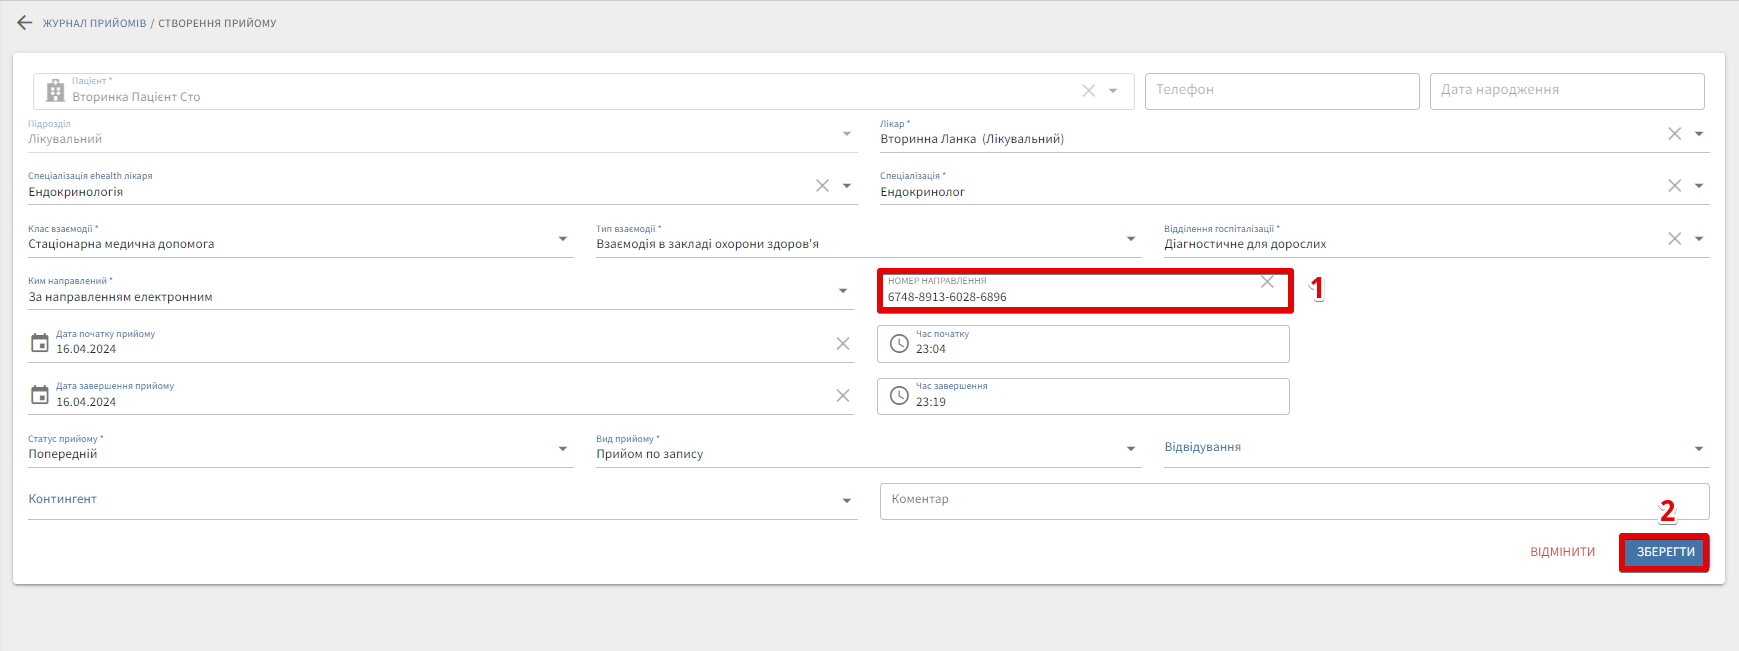Viewport: 1739px width, 651px height.
Task: Click the clock icon in end time field
Action: 899,397
